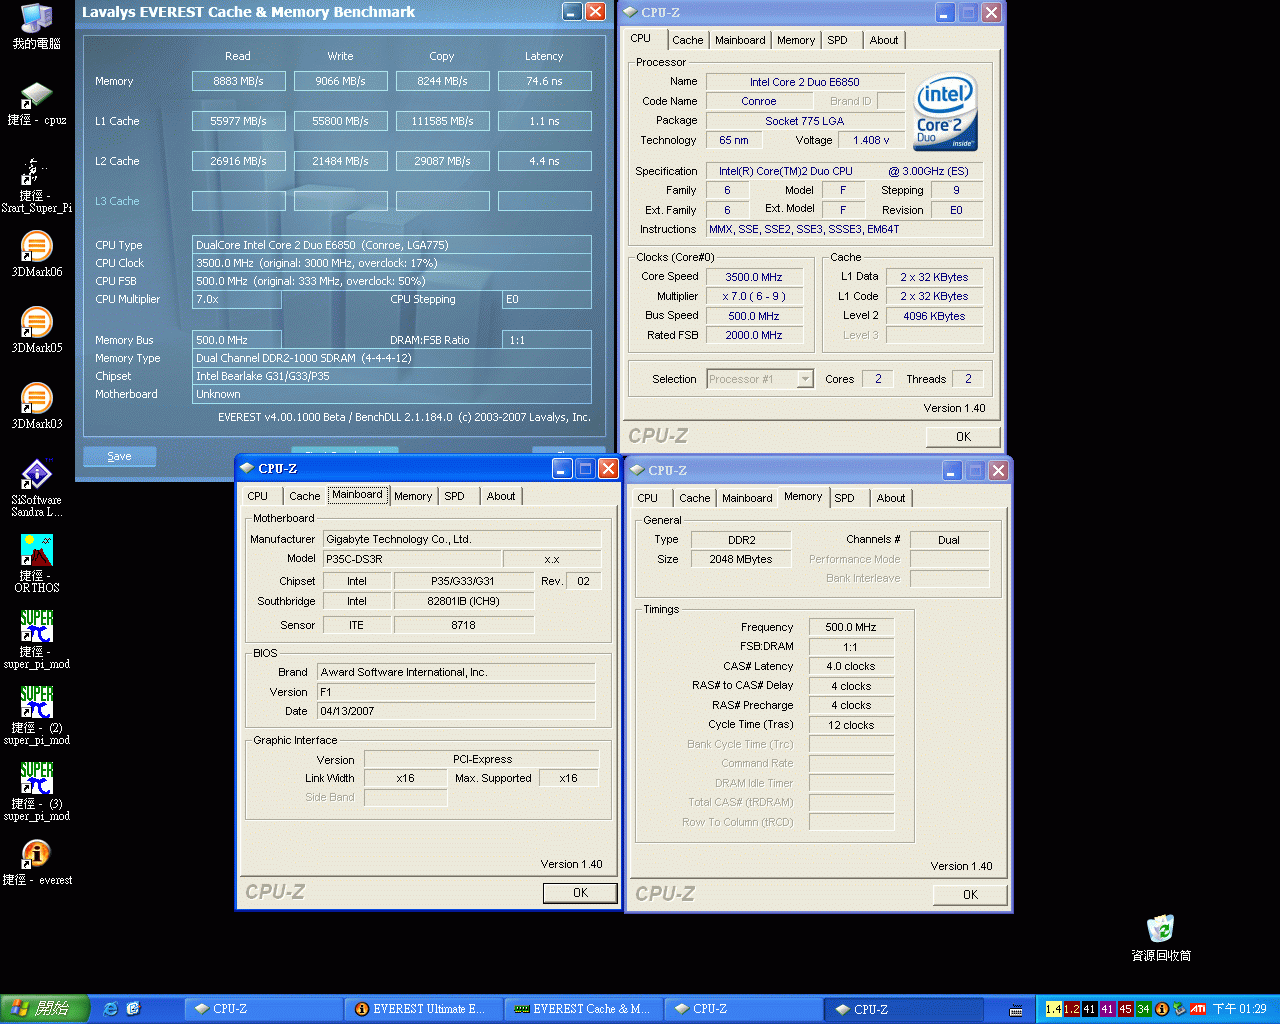The image size is (1280, 1024).
Task: Click the Memory Copy value 8244 MB/s
Action: [x=443, y=81]
